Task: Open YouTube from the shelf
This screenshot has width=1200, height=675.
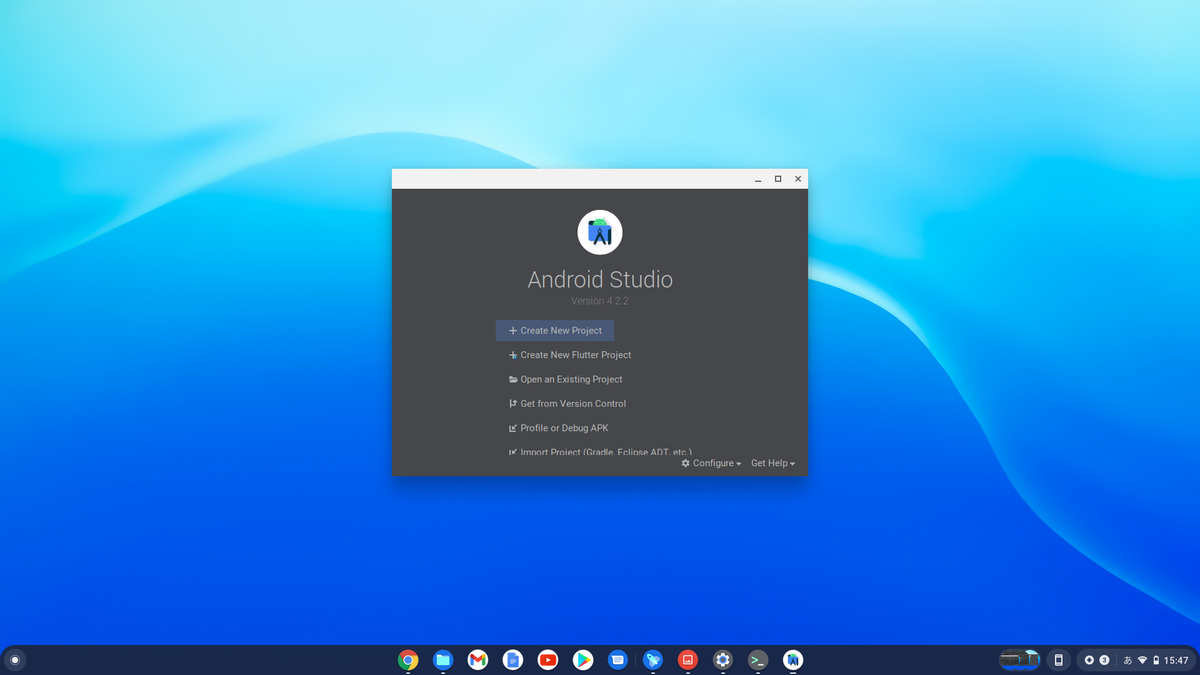Action: click(x=548, y=660)
